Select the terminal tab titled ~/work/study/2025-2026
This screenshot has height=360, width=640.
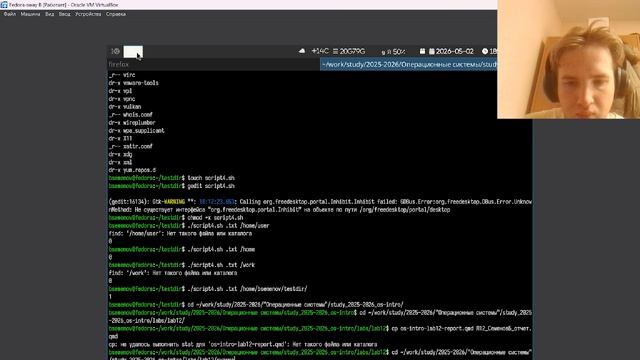pyautogui.click(x=409, y=64)
